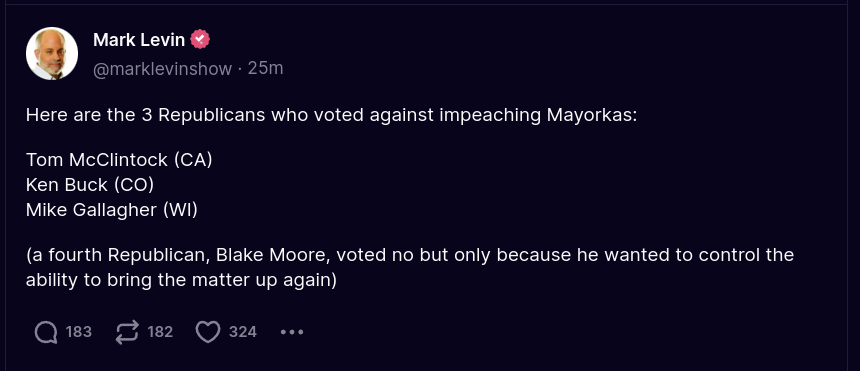Click the last line ending 'matter up again)'
Viewport: 860px width, 371px height.
[x=181, y=280]
